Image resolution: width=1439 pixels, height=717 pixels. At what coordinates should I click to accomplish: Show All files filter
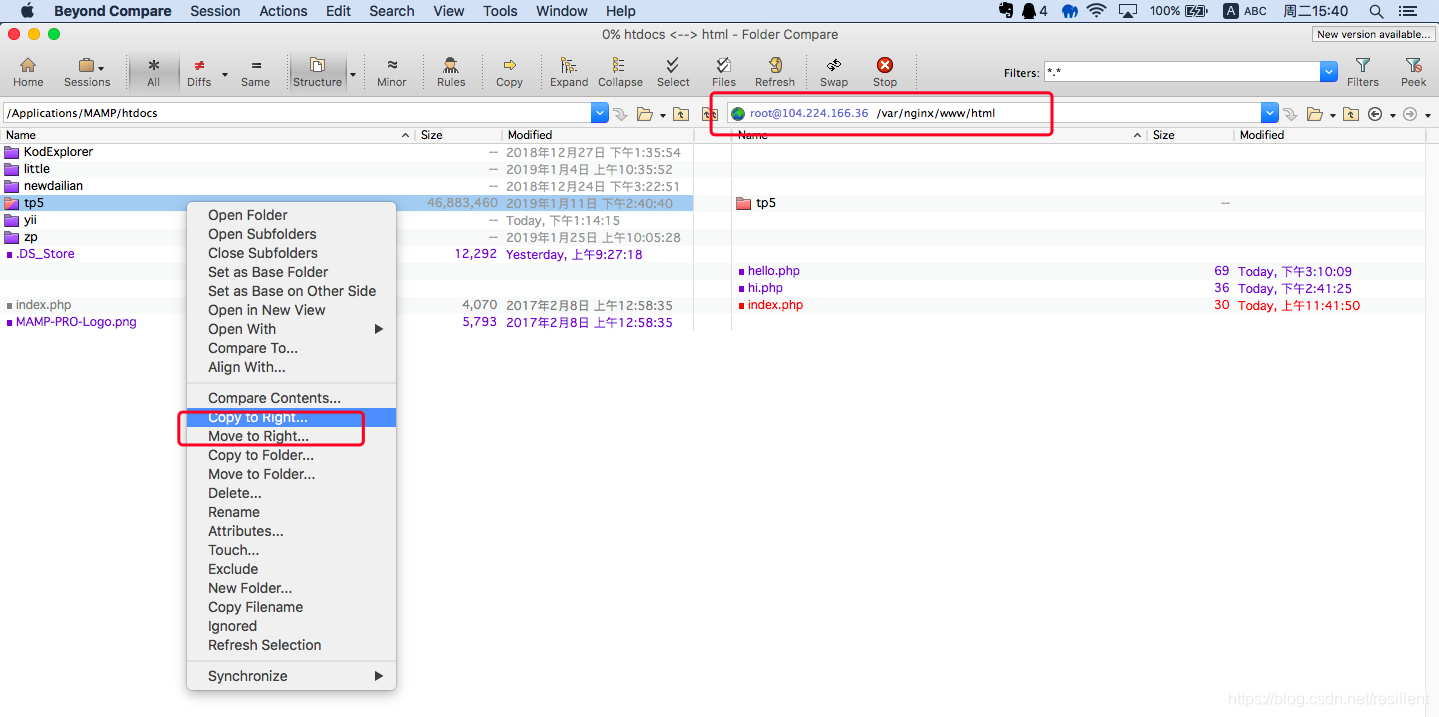click(x=153, y=72)
